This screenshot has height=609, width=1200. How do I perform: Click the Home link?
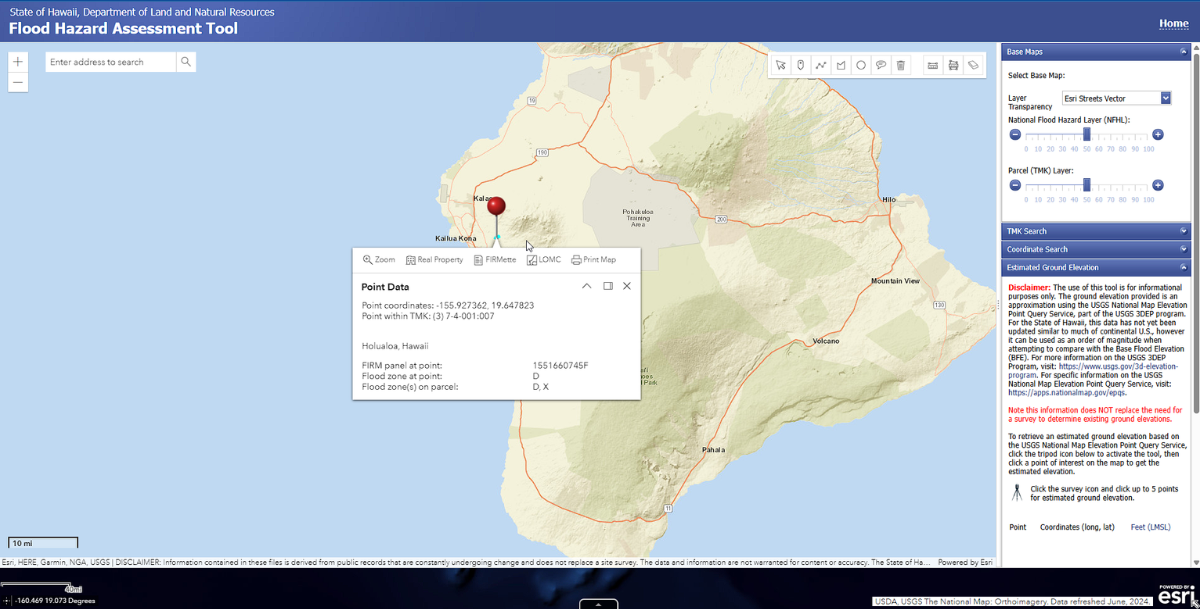click(1172, 22)
